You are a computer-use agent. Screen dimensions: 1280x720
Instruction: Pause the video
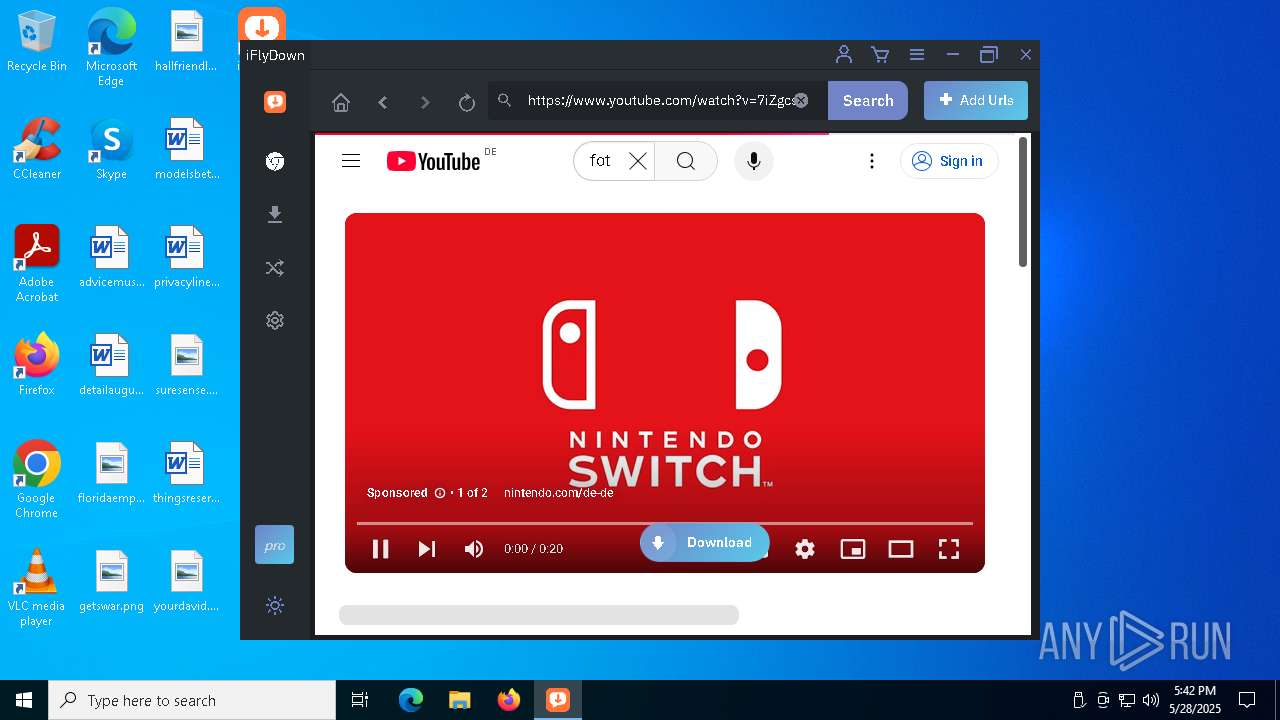tap(380, 548)
